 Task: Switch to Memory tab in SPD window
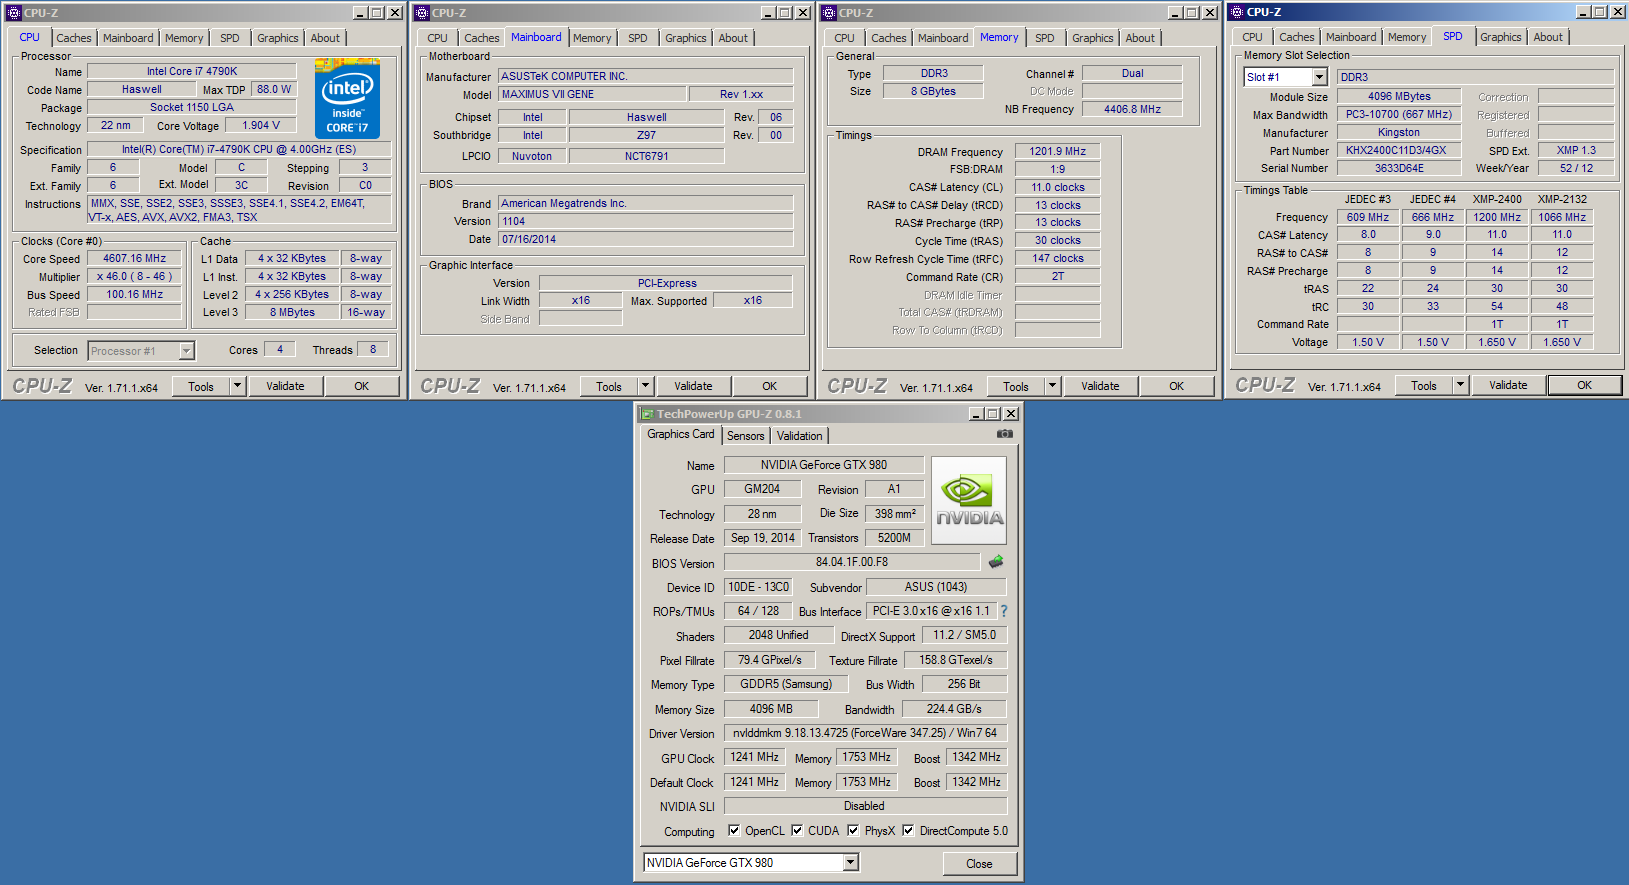point(1407,37)
